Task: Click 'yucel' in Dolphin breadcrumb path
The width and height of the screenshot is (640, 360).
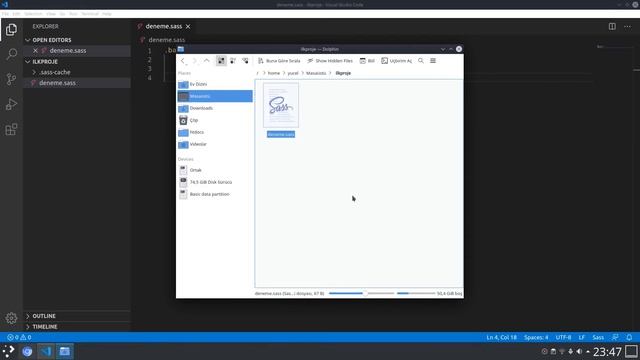Action: 293,73
